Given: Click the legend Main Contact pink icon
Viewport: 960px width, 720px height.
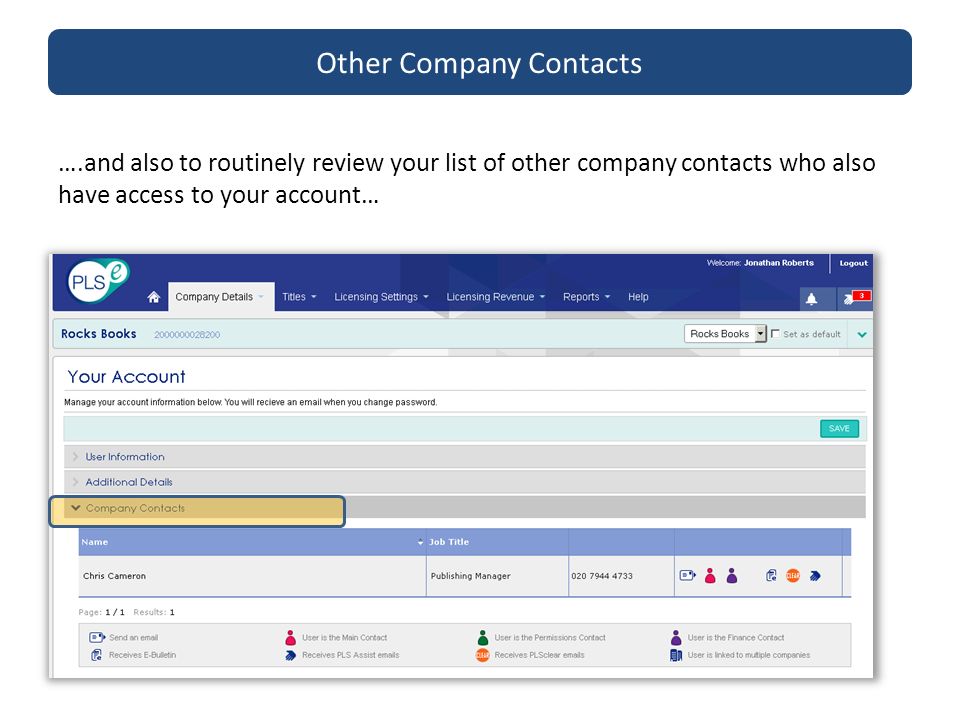Looking at the screenshot, I should (290, 637).
